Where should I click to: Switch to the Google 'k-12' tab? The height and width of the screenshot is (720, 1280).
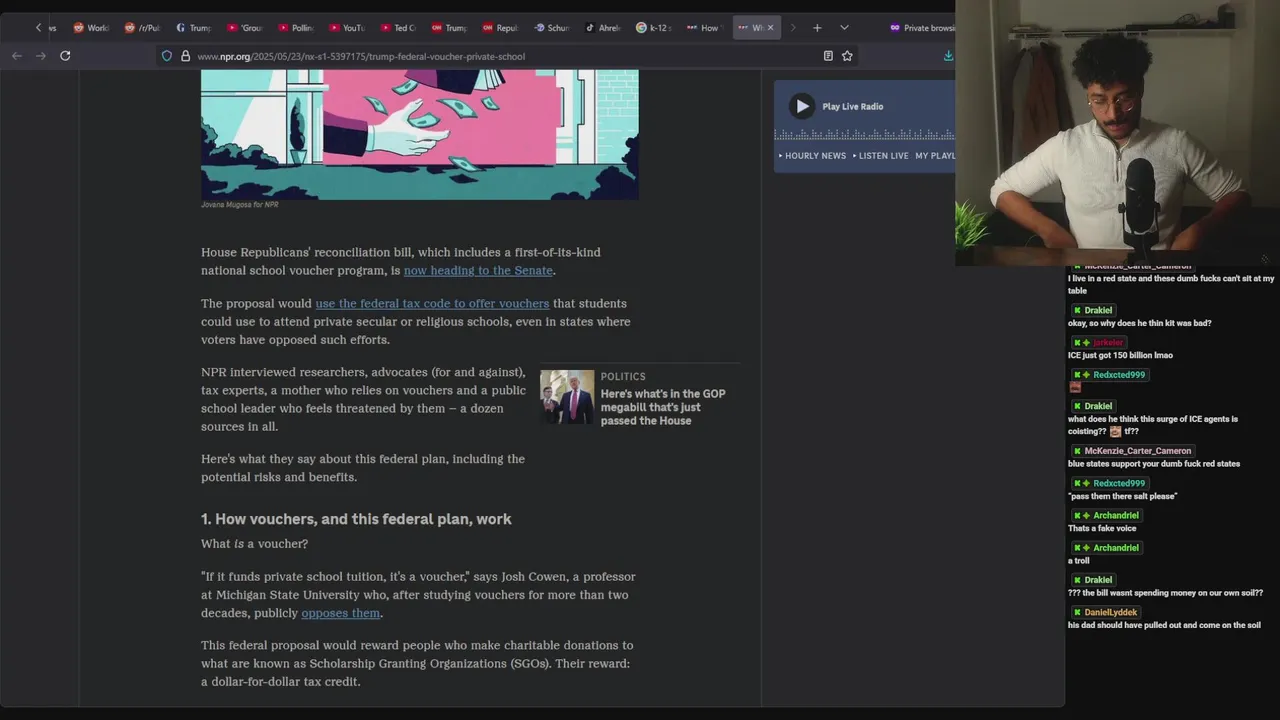pos(654,28)
